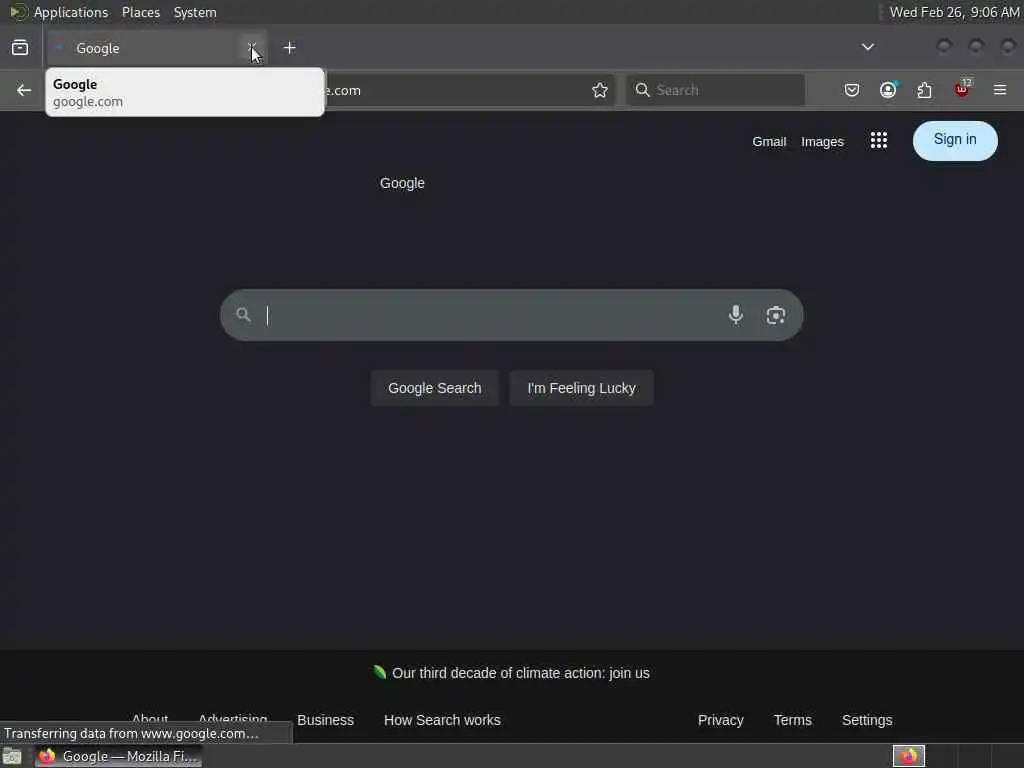The image size is (1024, 768).
Task: Expand the list all tabs chevron
Action: click(868, 47)
